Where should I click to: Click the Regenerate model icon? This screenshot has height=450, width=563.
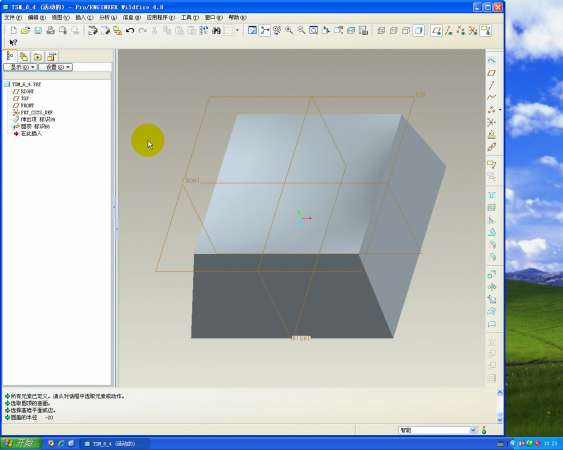[x=93, y=31]
